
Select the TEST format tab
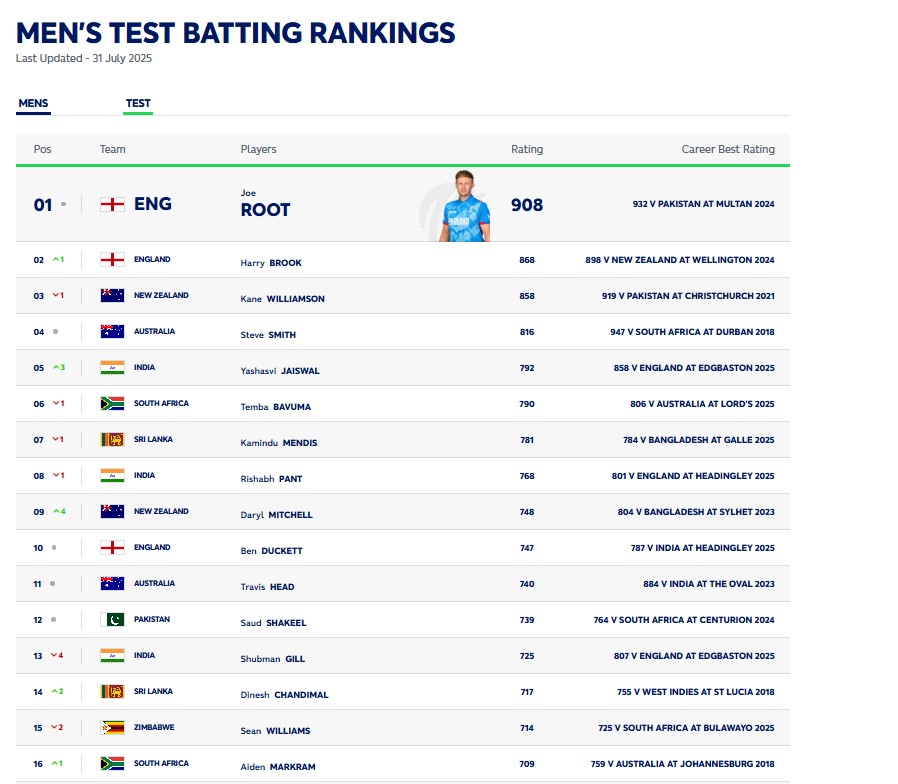(138, 104)
